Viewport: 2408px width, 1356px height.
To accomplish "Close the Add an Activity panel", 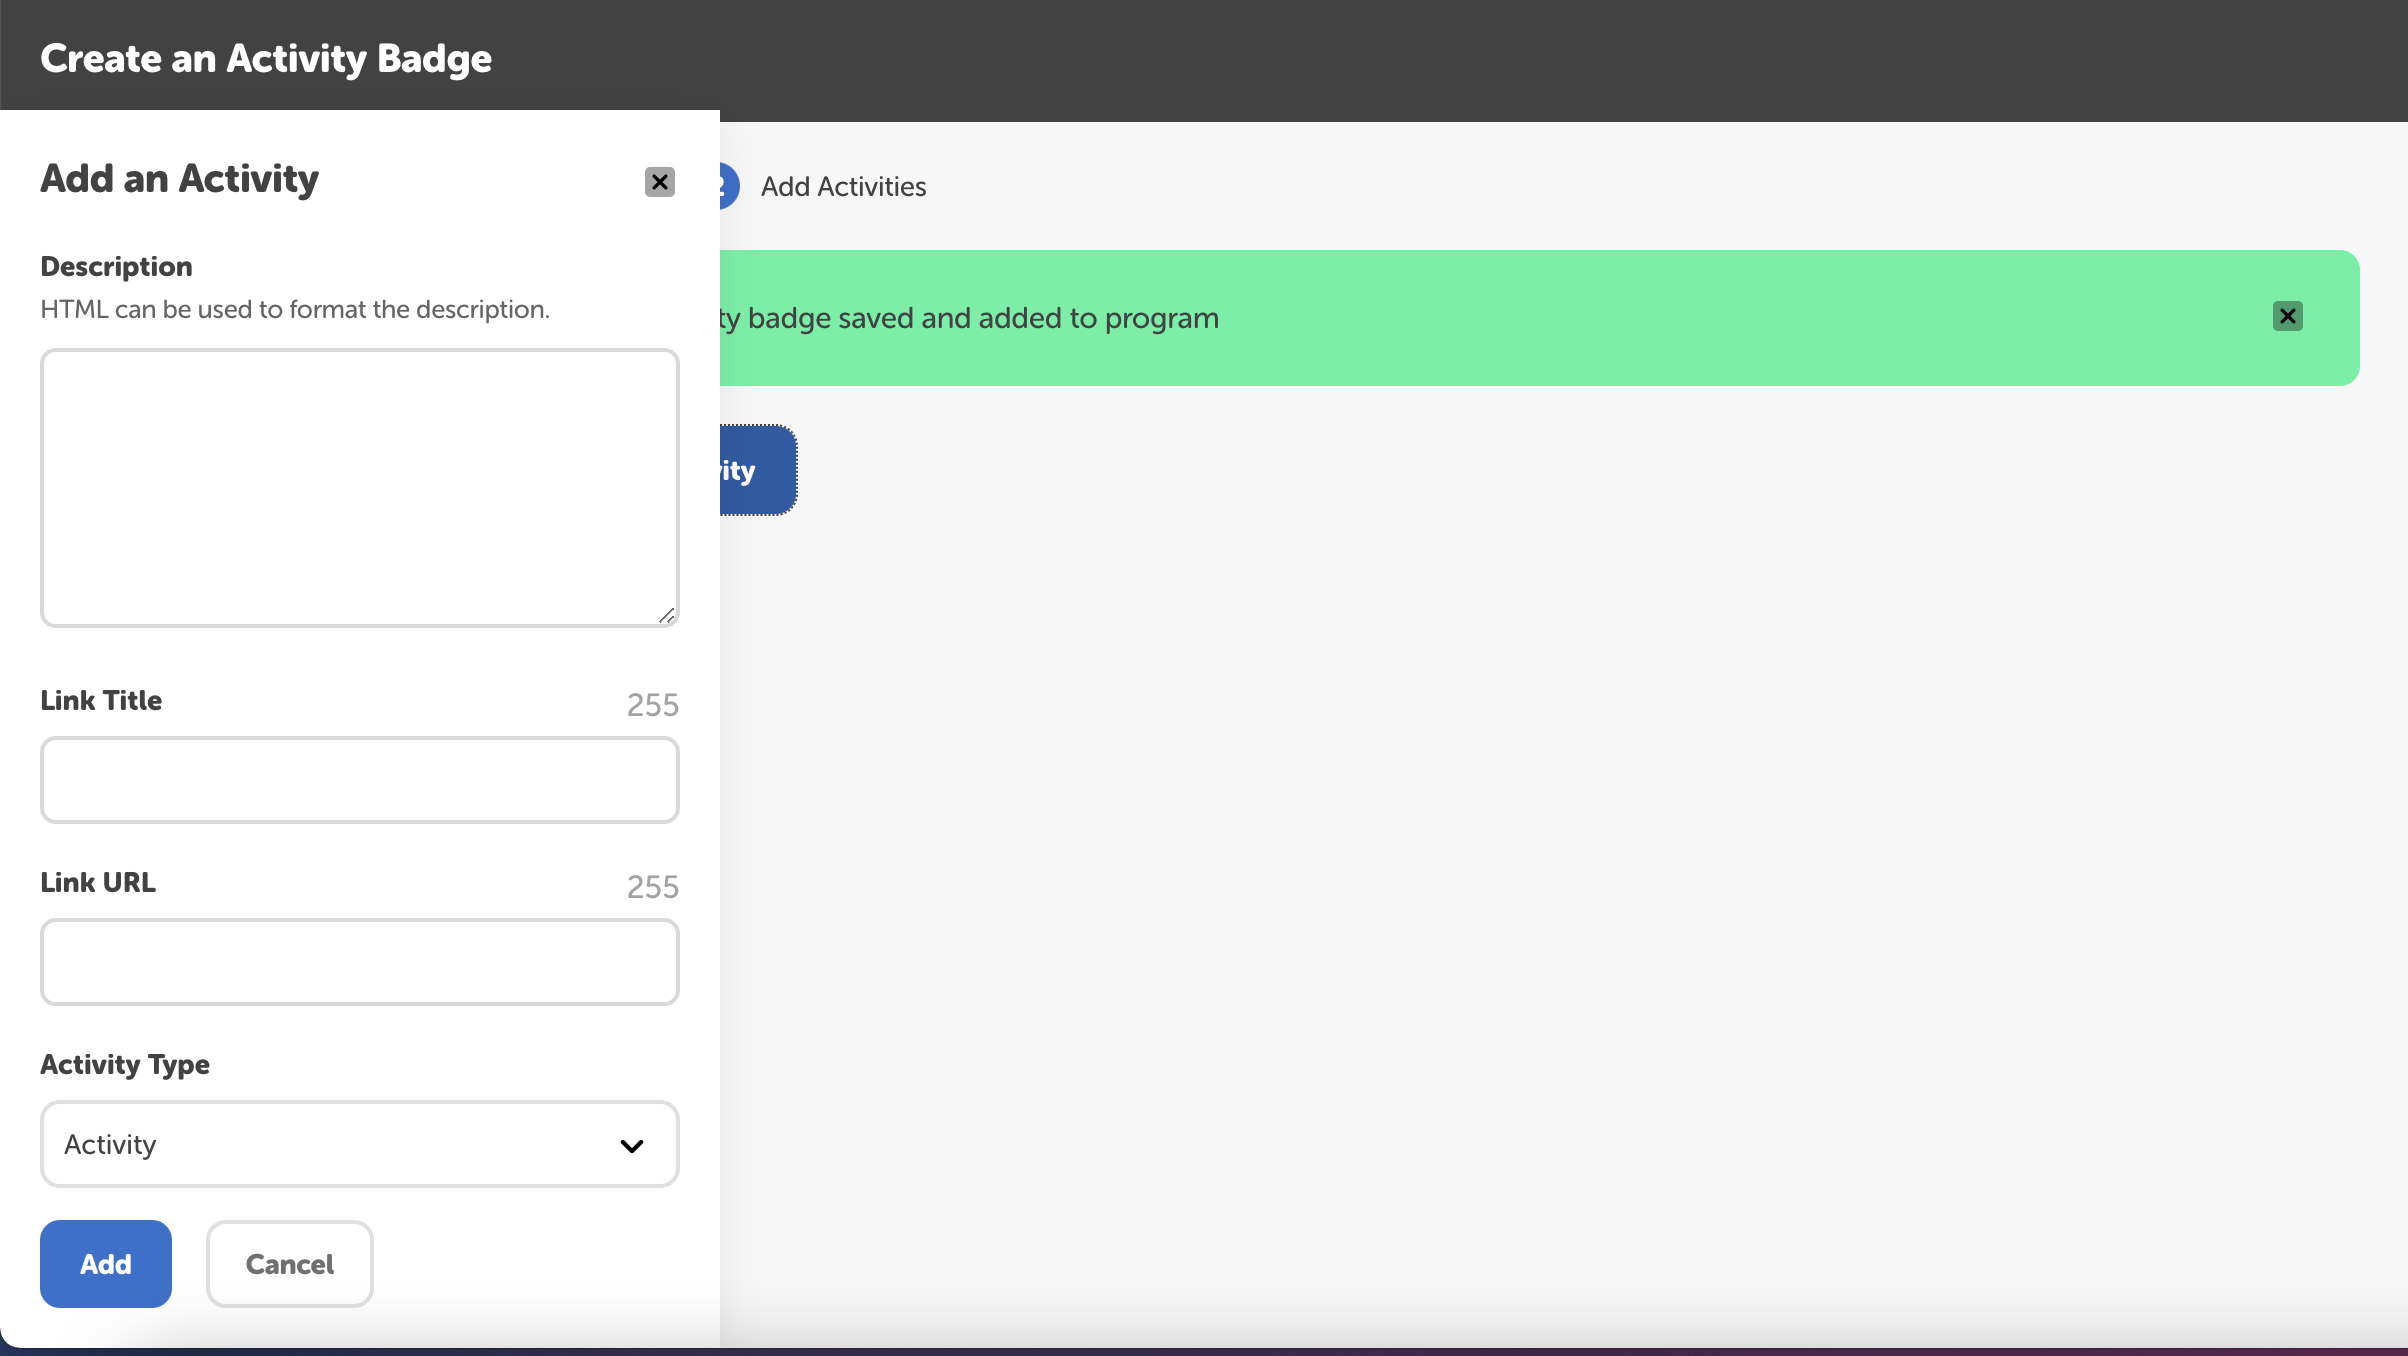I will pos(659,182).
